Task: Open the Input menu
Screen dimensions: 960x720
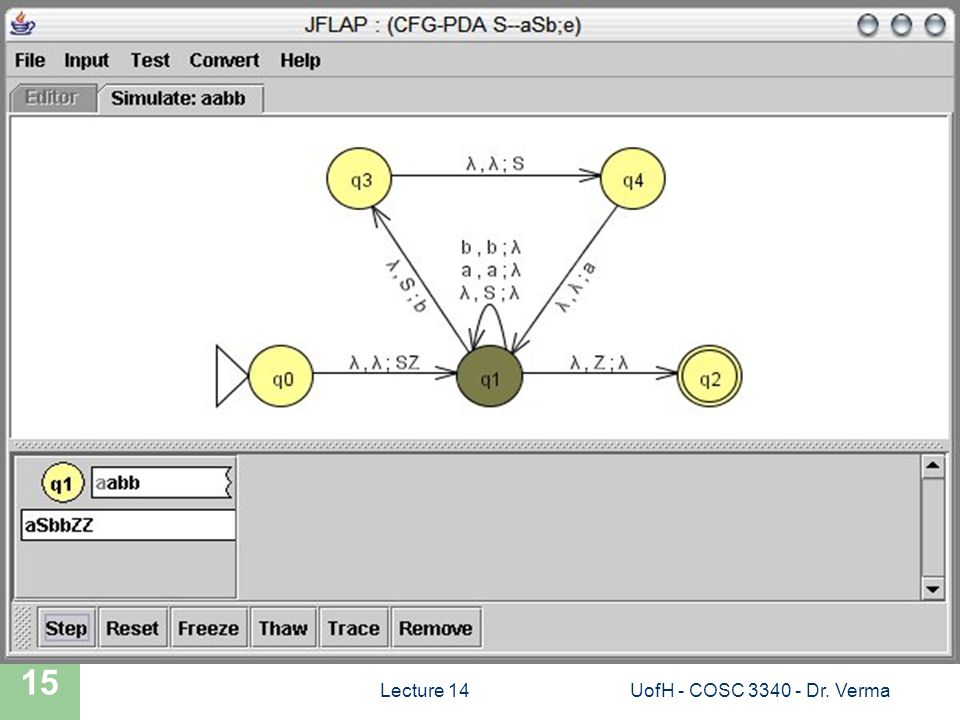Action: 86,60
